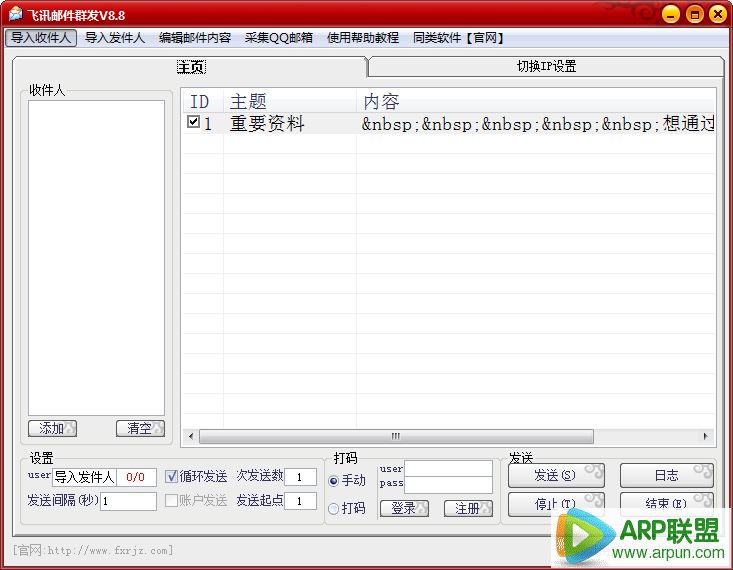The width and height of the screenshot is (733, 570).
Task: Click the app icon in title bar
Action: (x=15, y=14)
